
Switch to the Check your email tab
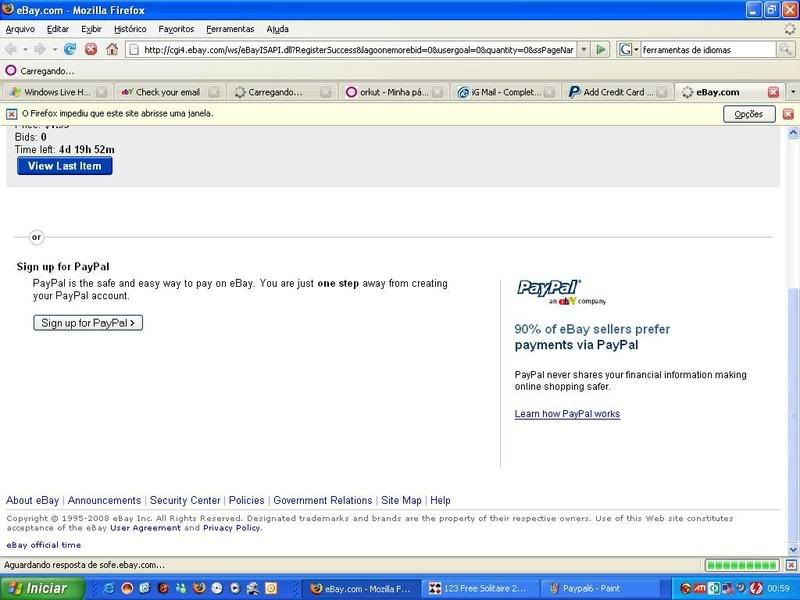pyautogui.click(x=168, y=92)
